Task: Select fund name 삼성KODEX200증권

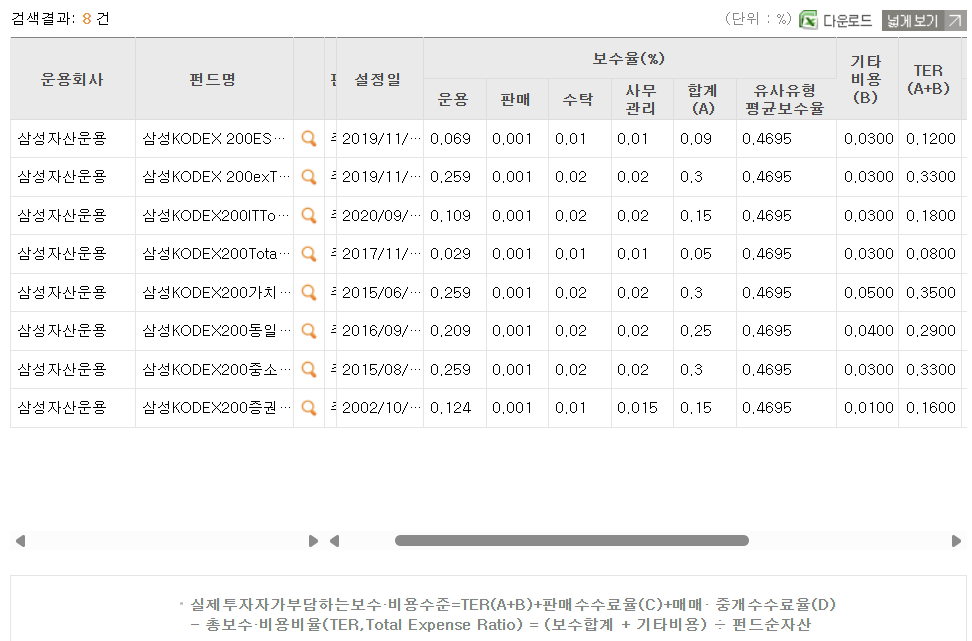Action: (x=216, y=408)
